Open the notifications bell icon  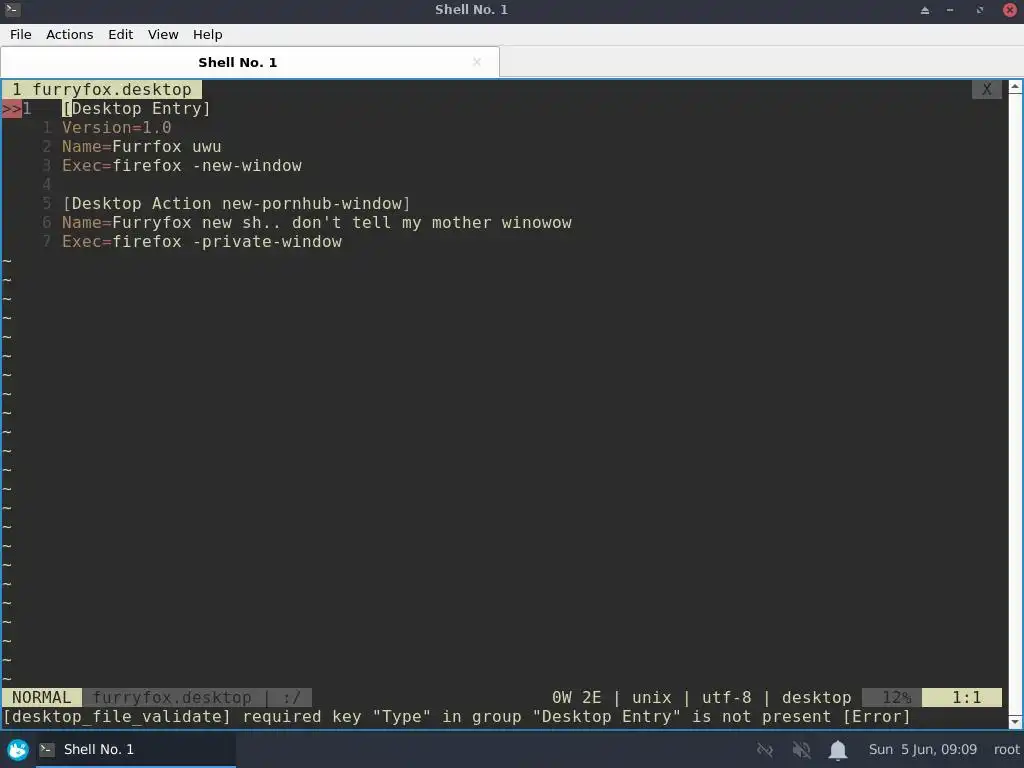[x=838, y=750]
